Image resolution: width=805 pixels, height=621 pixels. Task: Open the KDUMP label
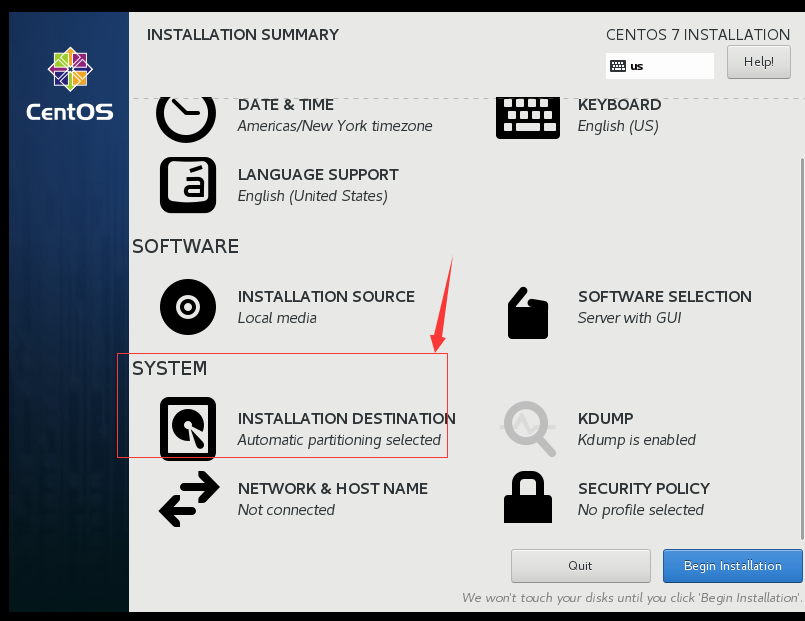[x=606, y=419]
